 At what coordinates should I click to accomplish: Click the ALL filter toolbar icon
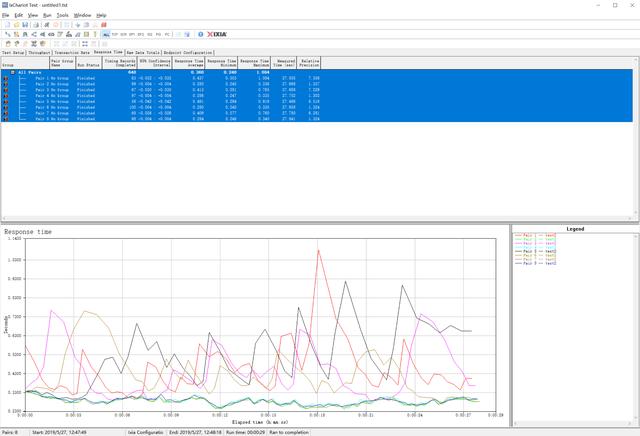[107, 34]
